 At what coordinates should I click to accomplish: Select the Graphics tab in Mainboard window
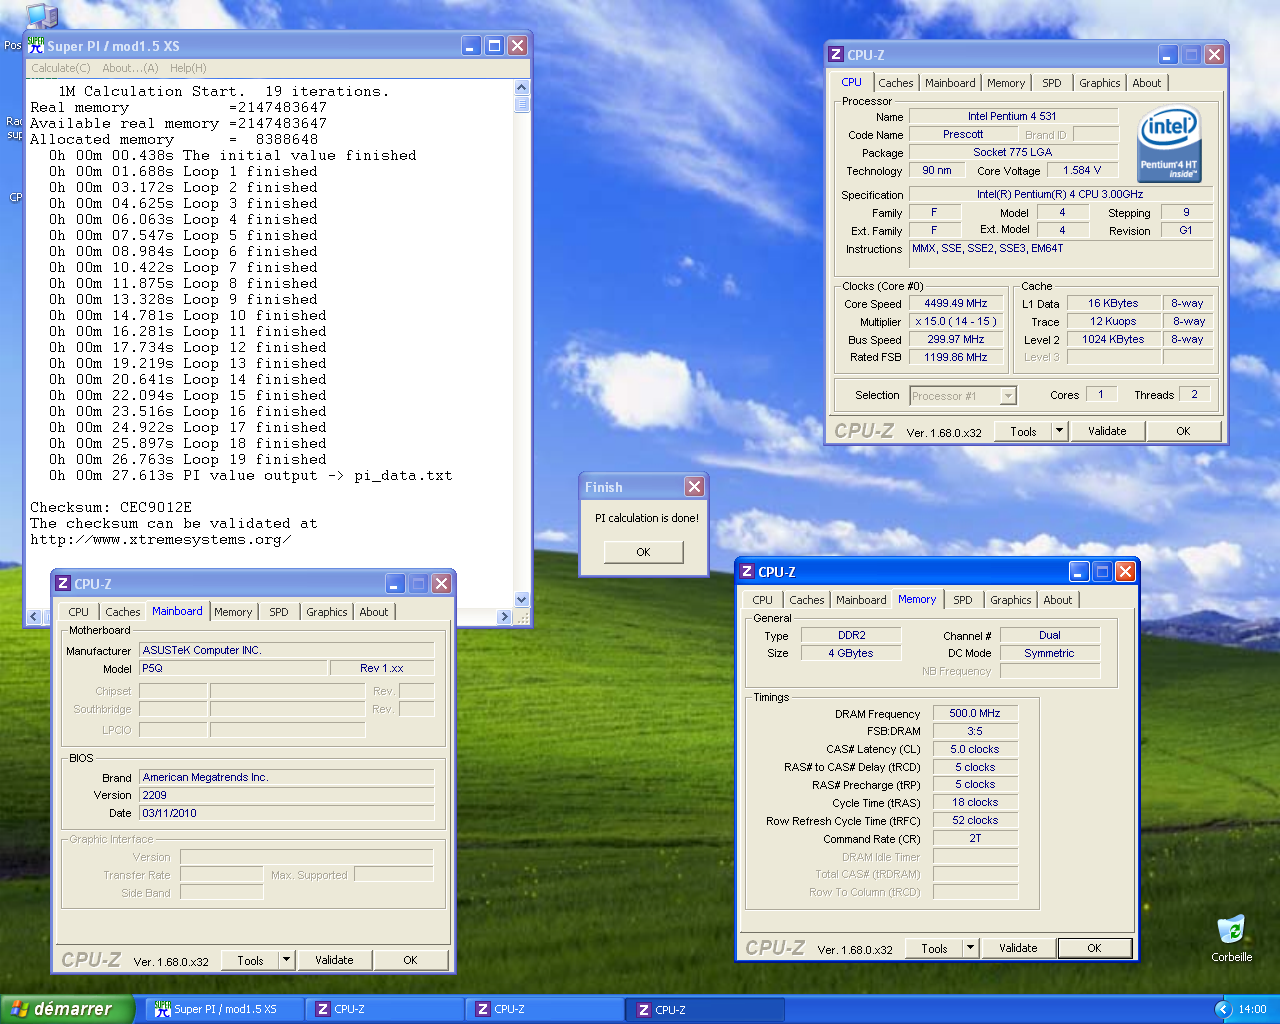(327, 612)
